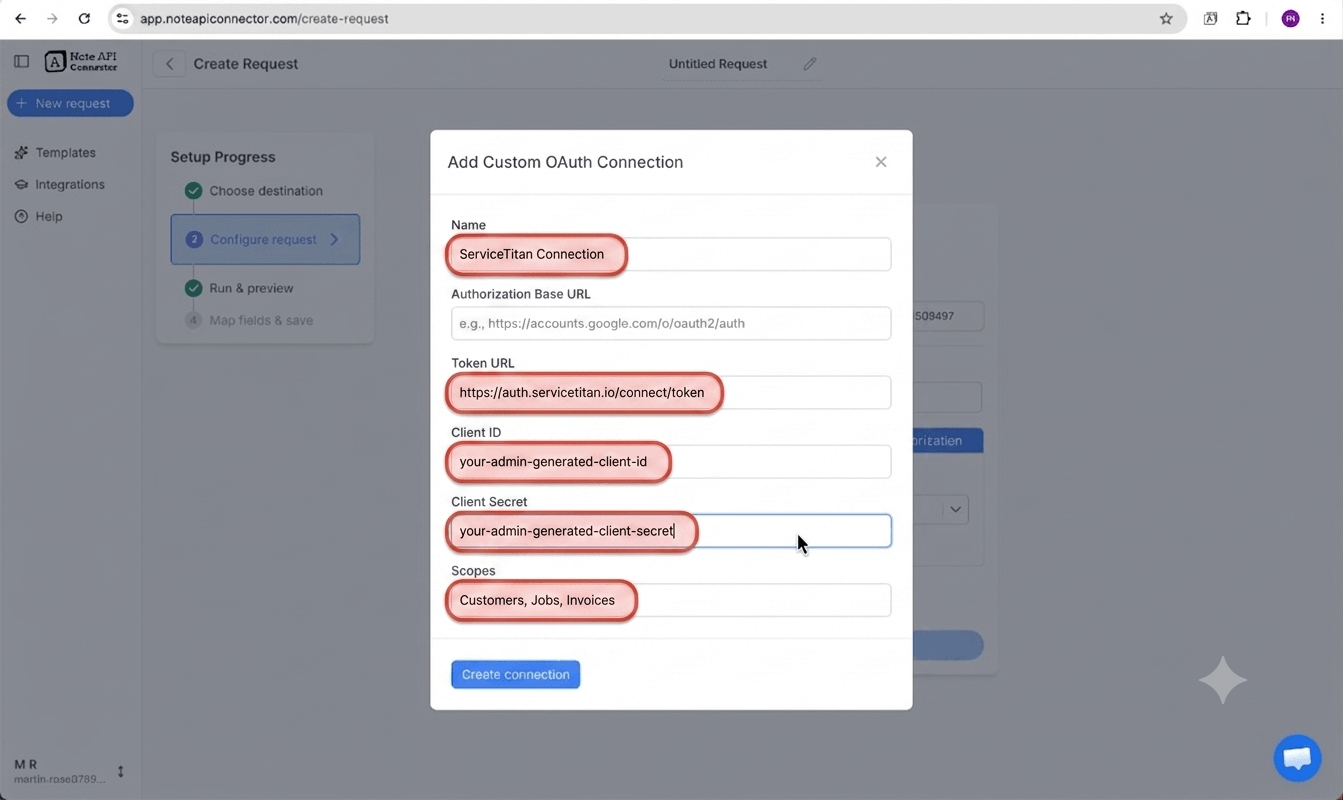Click the Untitled Request title
This screenshot has width=1343, height=800.
pos(718,64)
